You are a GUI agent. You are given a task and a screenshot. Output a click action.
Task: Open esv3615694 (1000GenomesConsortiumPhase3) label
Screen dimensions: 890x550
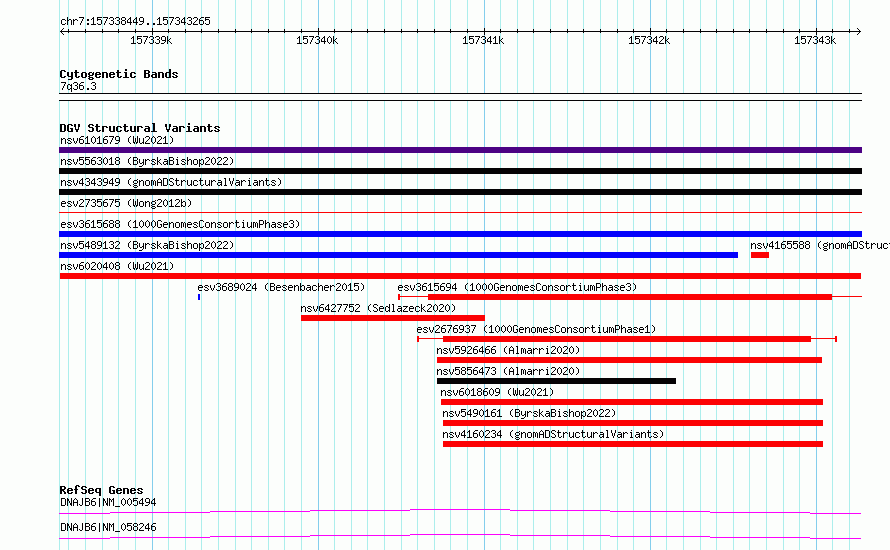click(517, 287)
